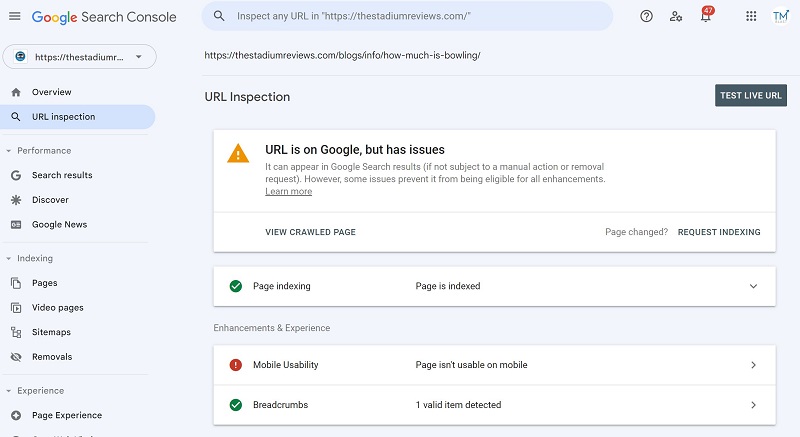Click 'Page is indexed' status text
Screen dimensions: 800x437
[x=447, y=286]
